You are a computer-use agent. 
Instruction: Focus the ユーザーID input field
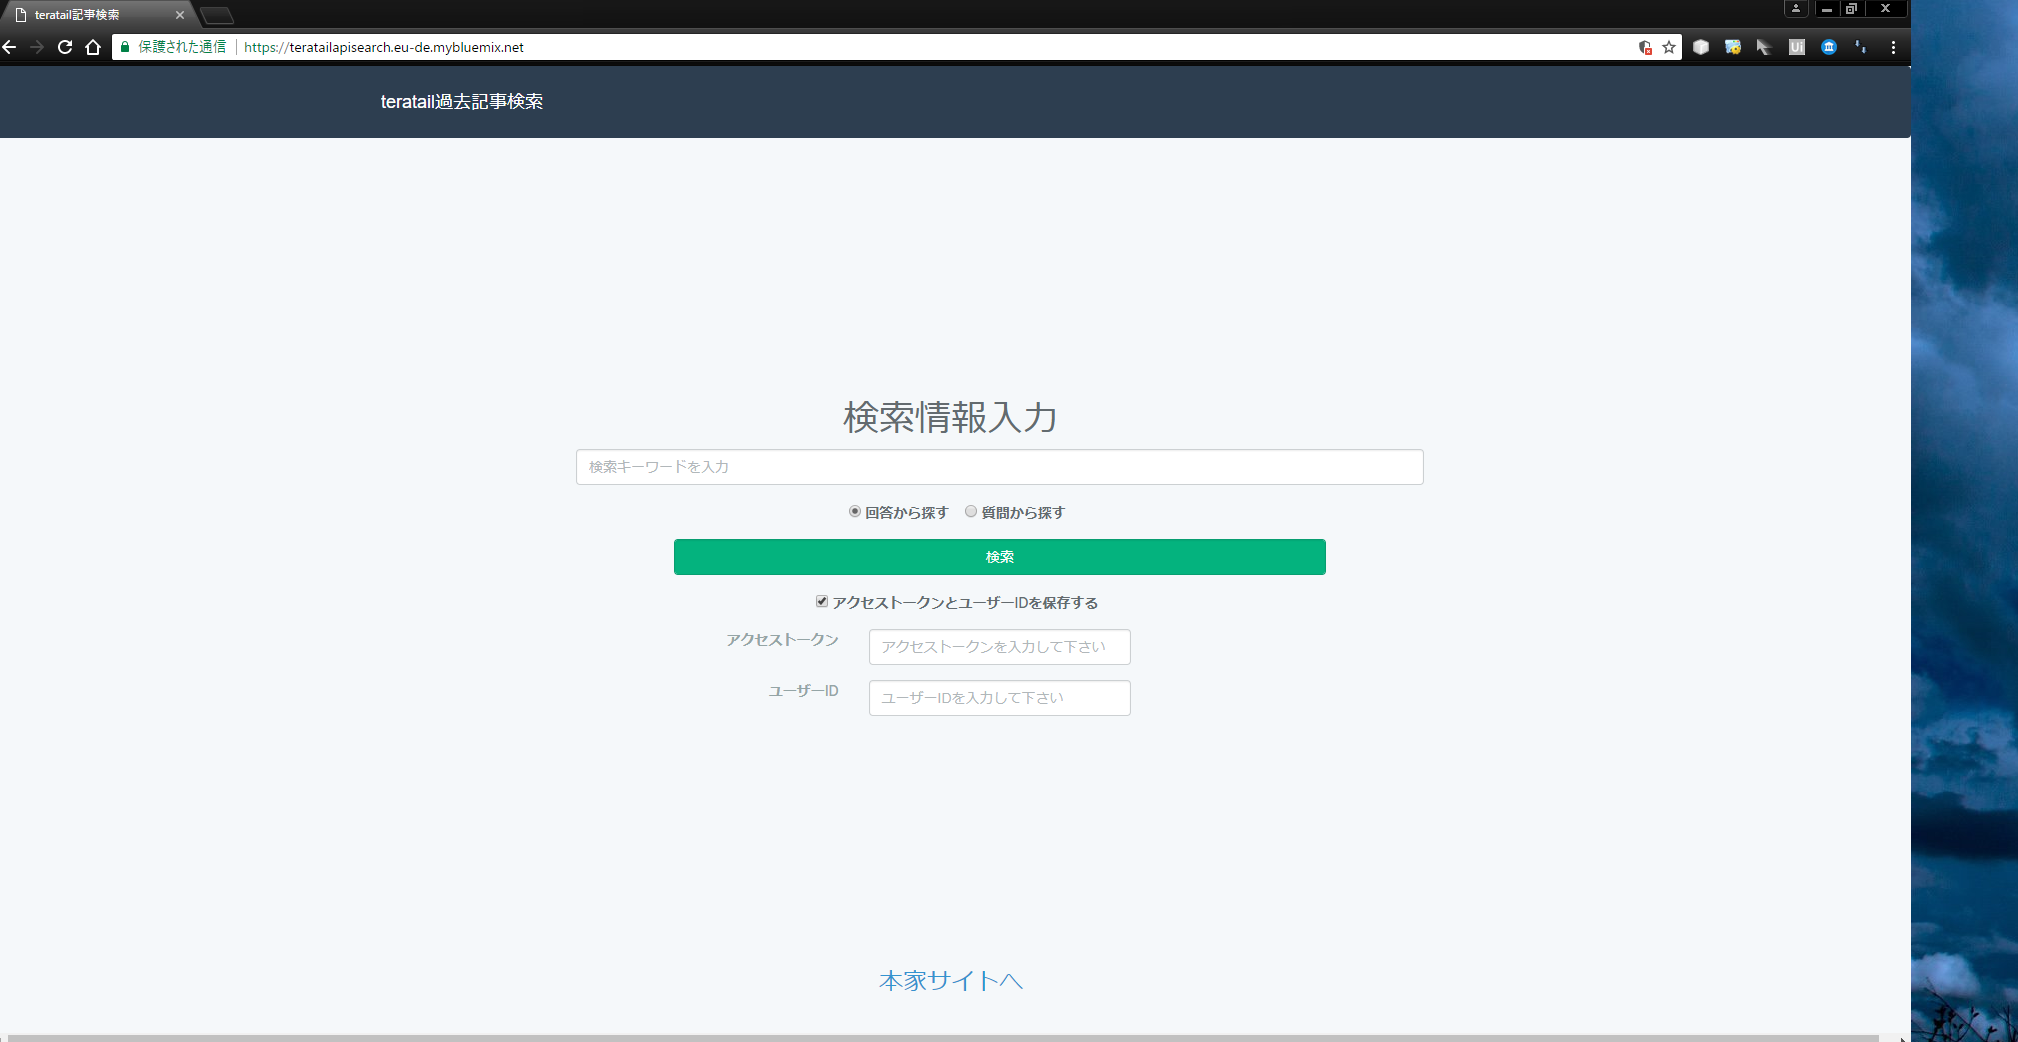point(1000,698)
